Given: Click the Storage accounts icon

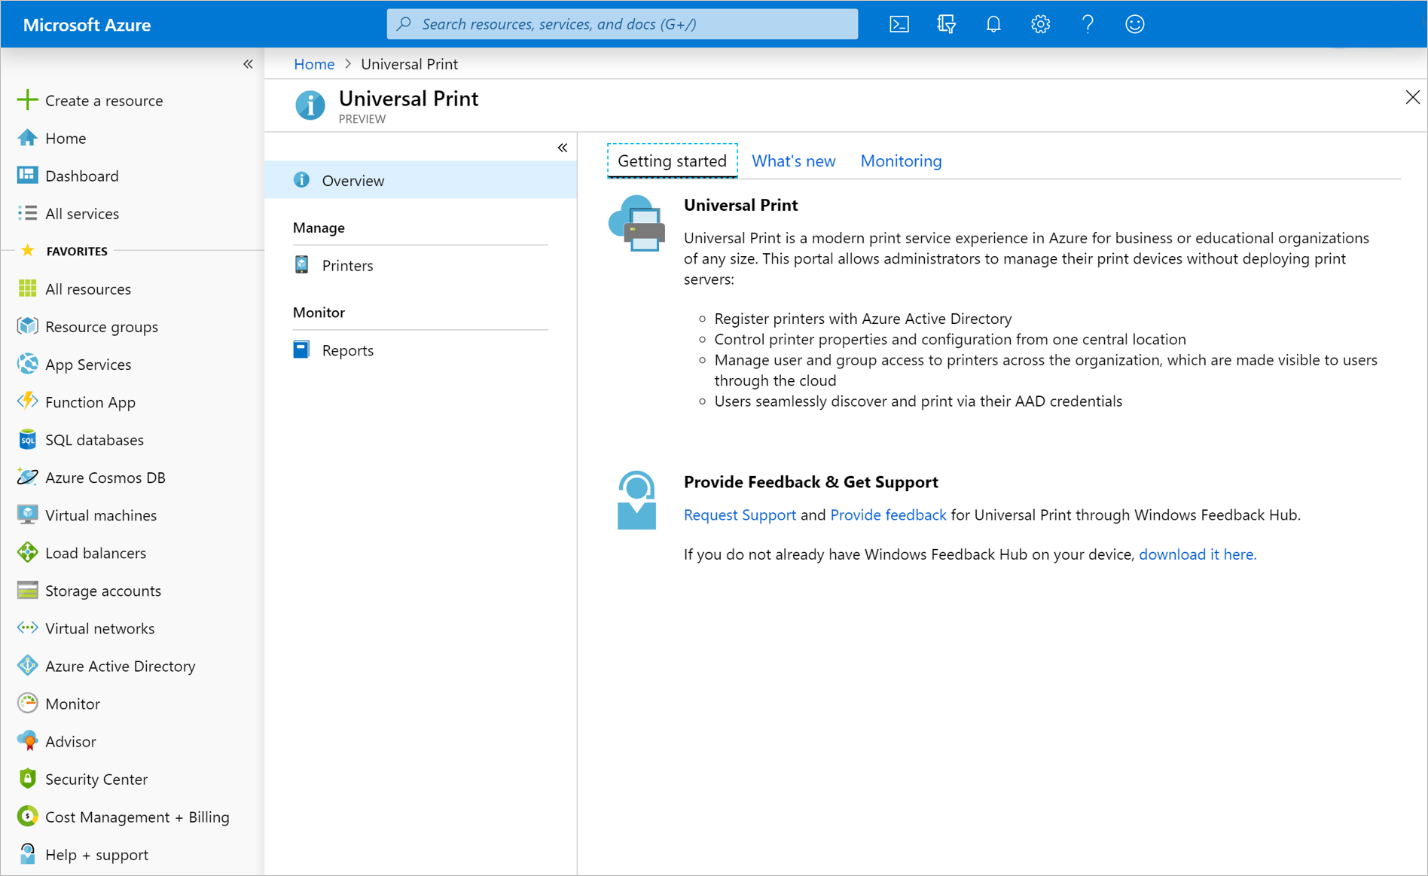Looking at the screenshot, I should point(27,591).
